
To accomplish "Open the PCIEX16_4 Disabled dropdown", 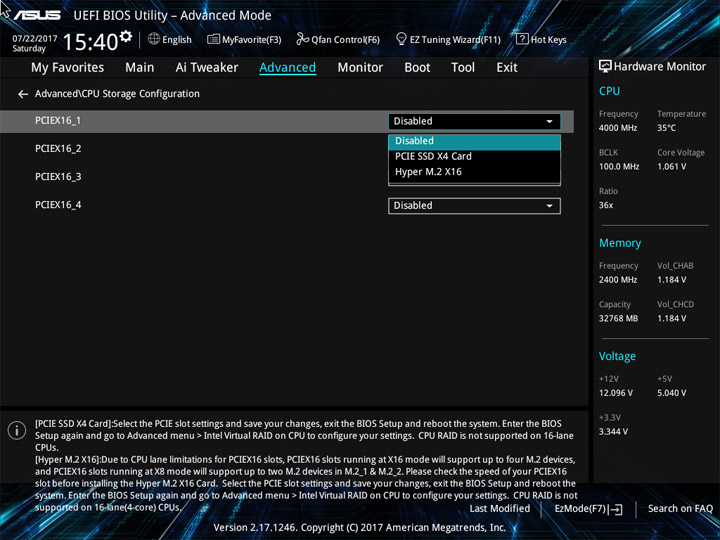I will [474, 206].
